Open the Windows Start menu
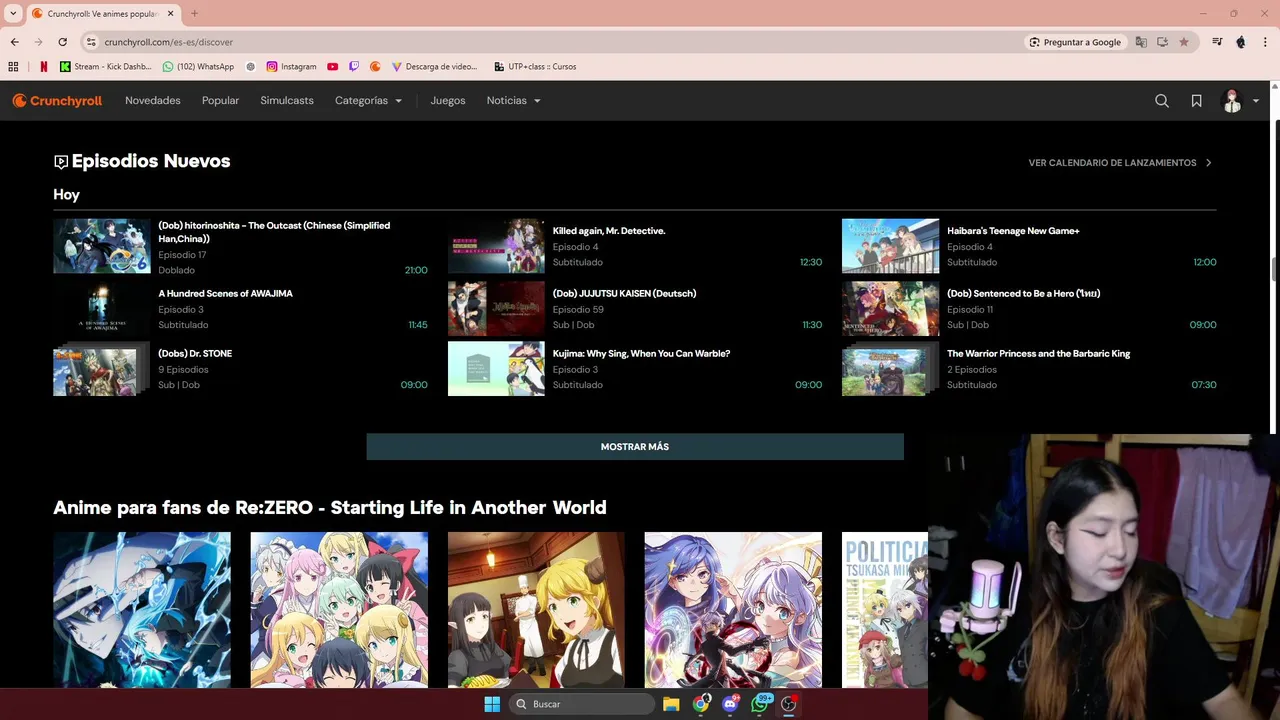Viewport: 1280px width, 720px height. (492, 704)
